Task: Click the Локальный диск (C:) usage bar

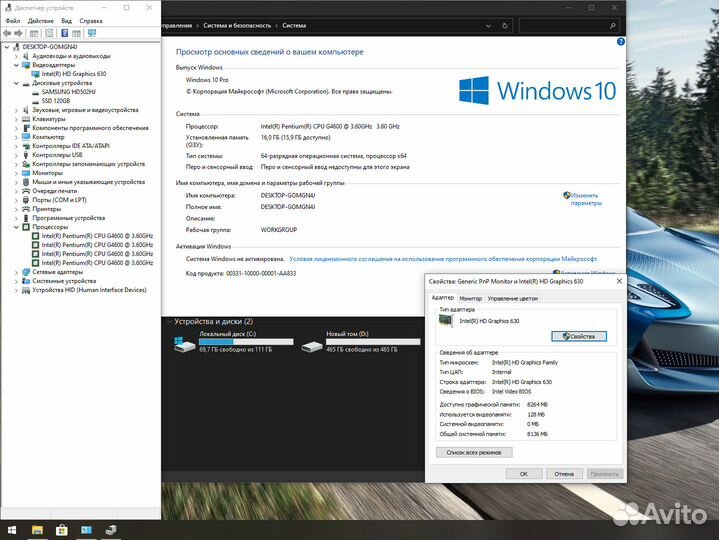Action: 246,342
